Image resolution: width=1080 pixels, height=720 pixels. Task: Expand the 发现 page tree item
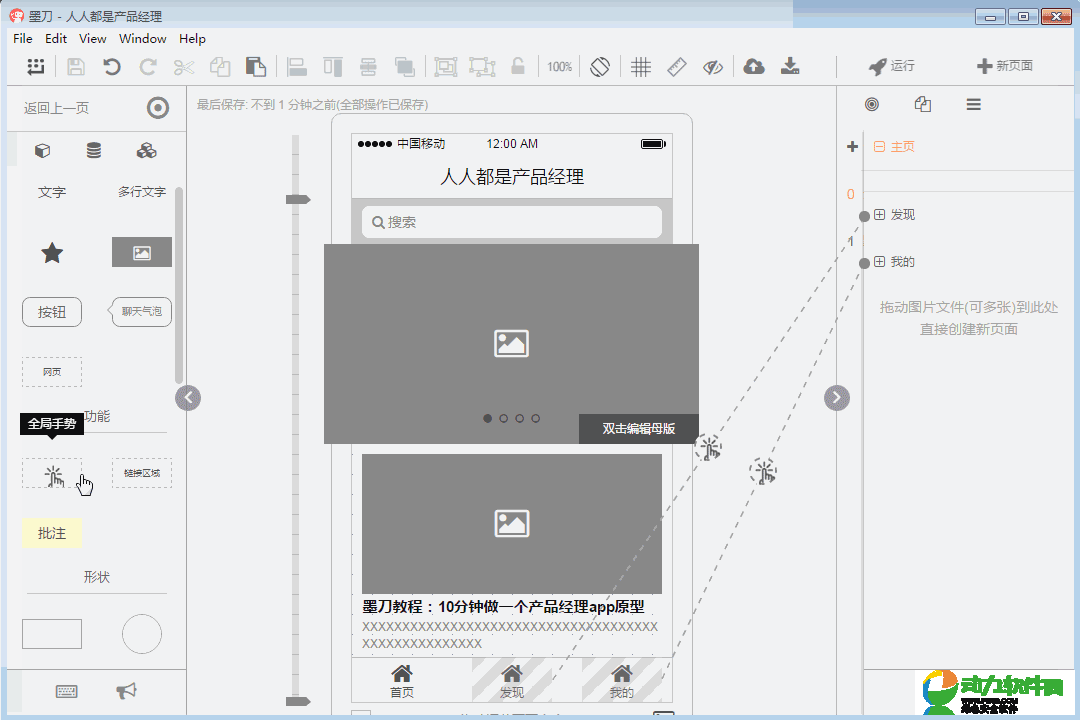click(x=880, y=215)
